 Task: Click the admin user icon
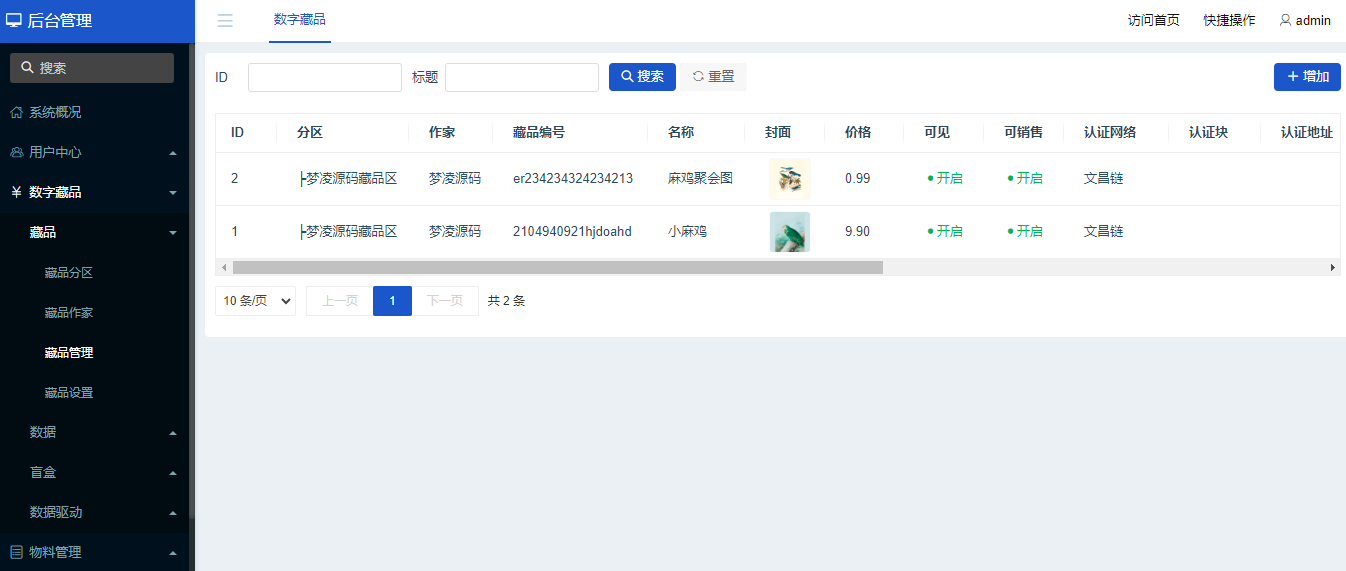(1285, 20)
